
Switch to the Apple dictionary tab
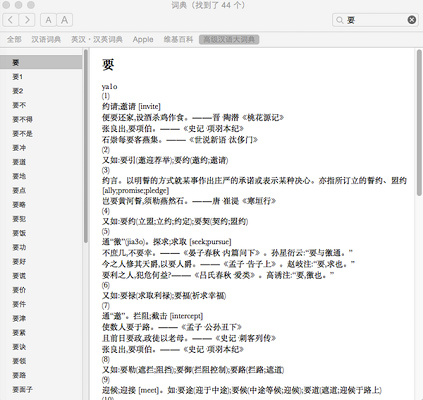pos(143,39)
